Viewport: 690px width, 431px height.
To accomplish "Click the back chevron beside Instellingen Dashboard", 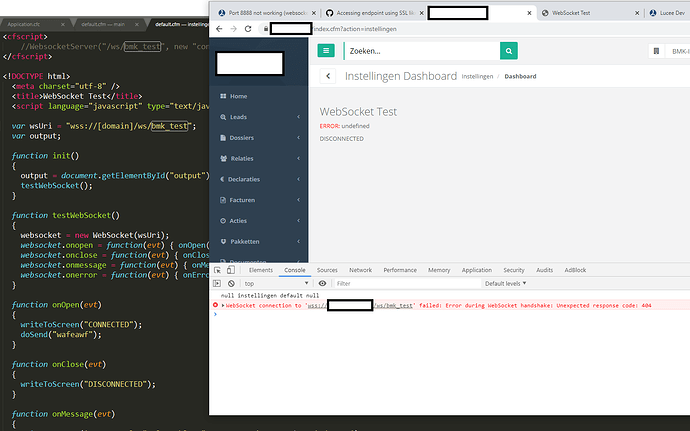I will coord(328,76).
